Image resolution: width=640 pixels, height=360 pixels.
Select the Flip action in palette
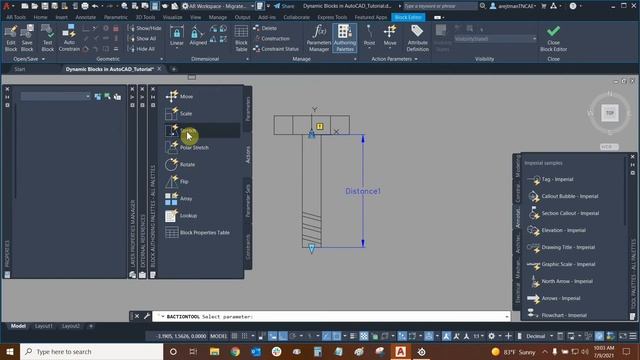177,181
